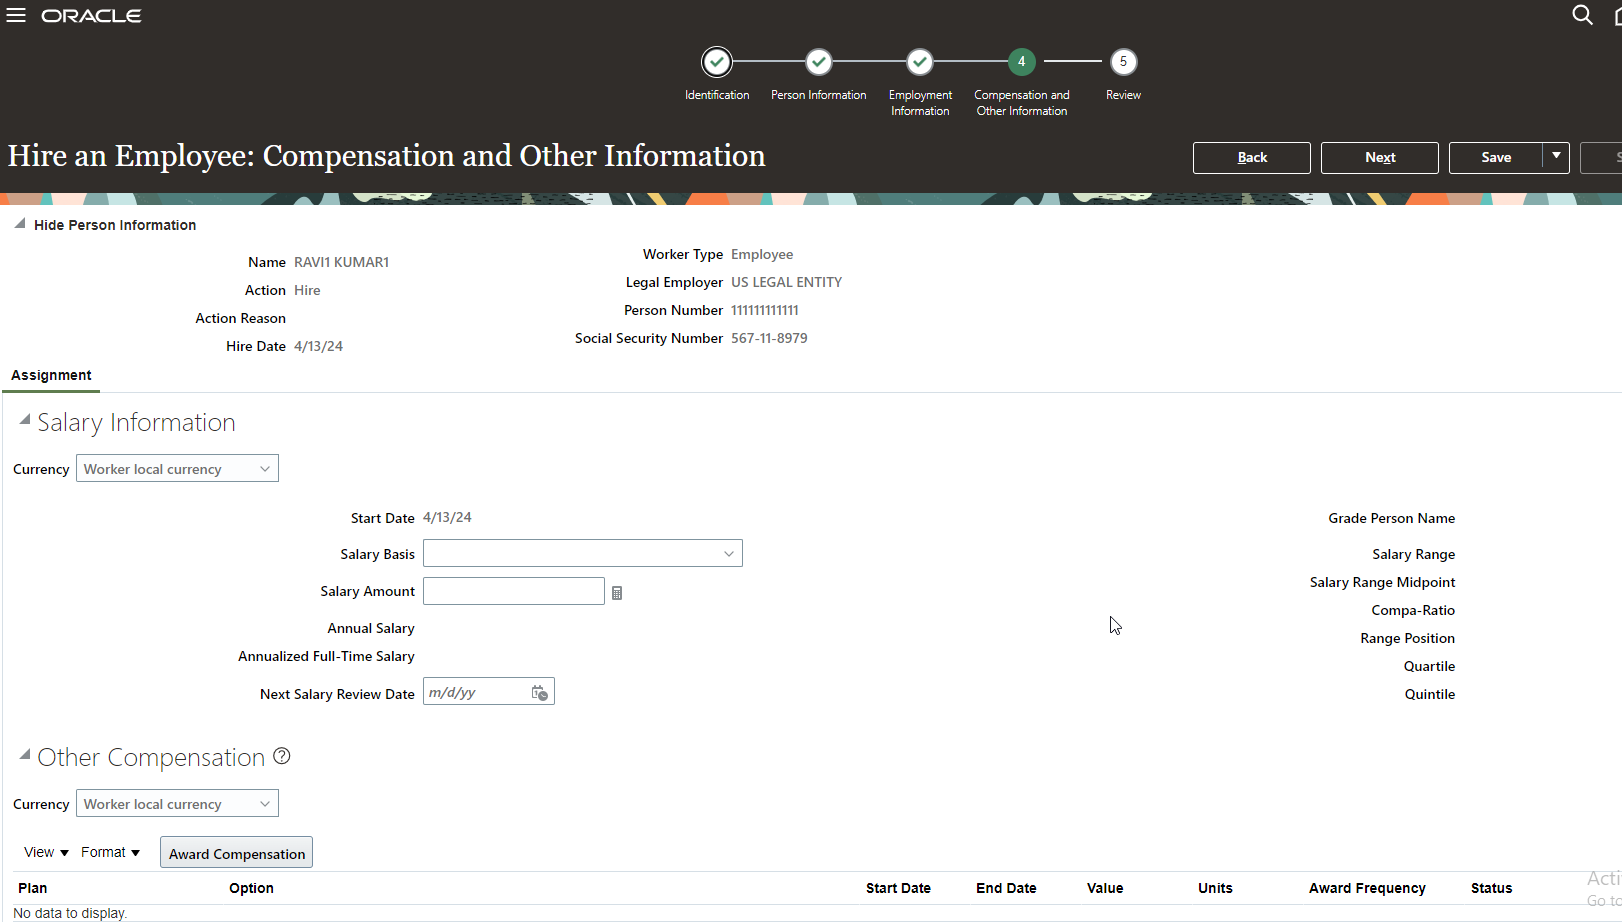Image resolution: width=1622 pixels, height=922 pixels.
Task: Click Award Frequency column header
Action: (1367, 888)
